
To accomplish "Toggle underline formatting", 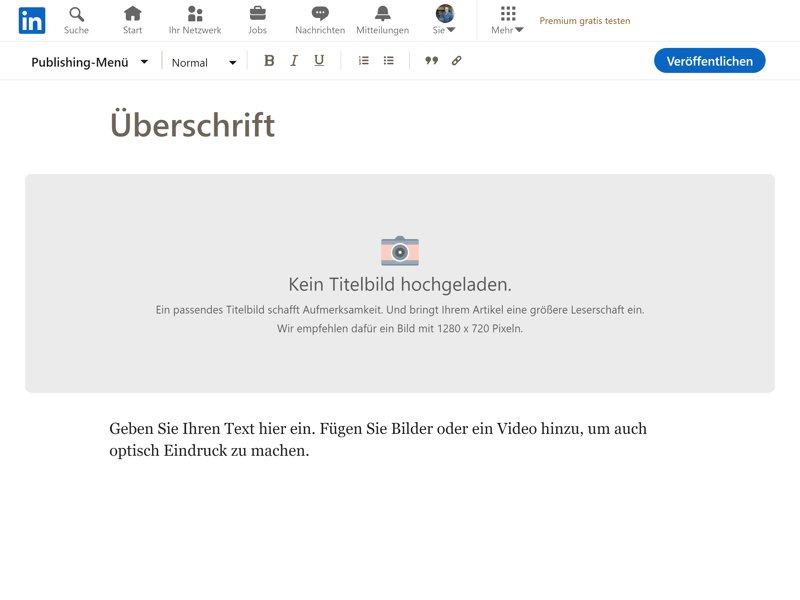I will (319, 61).
